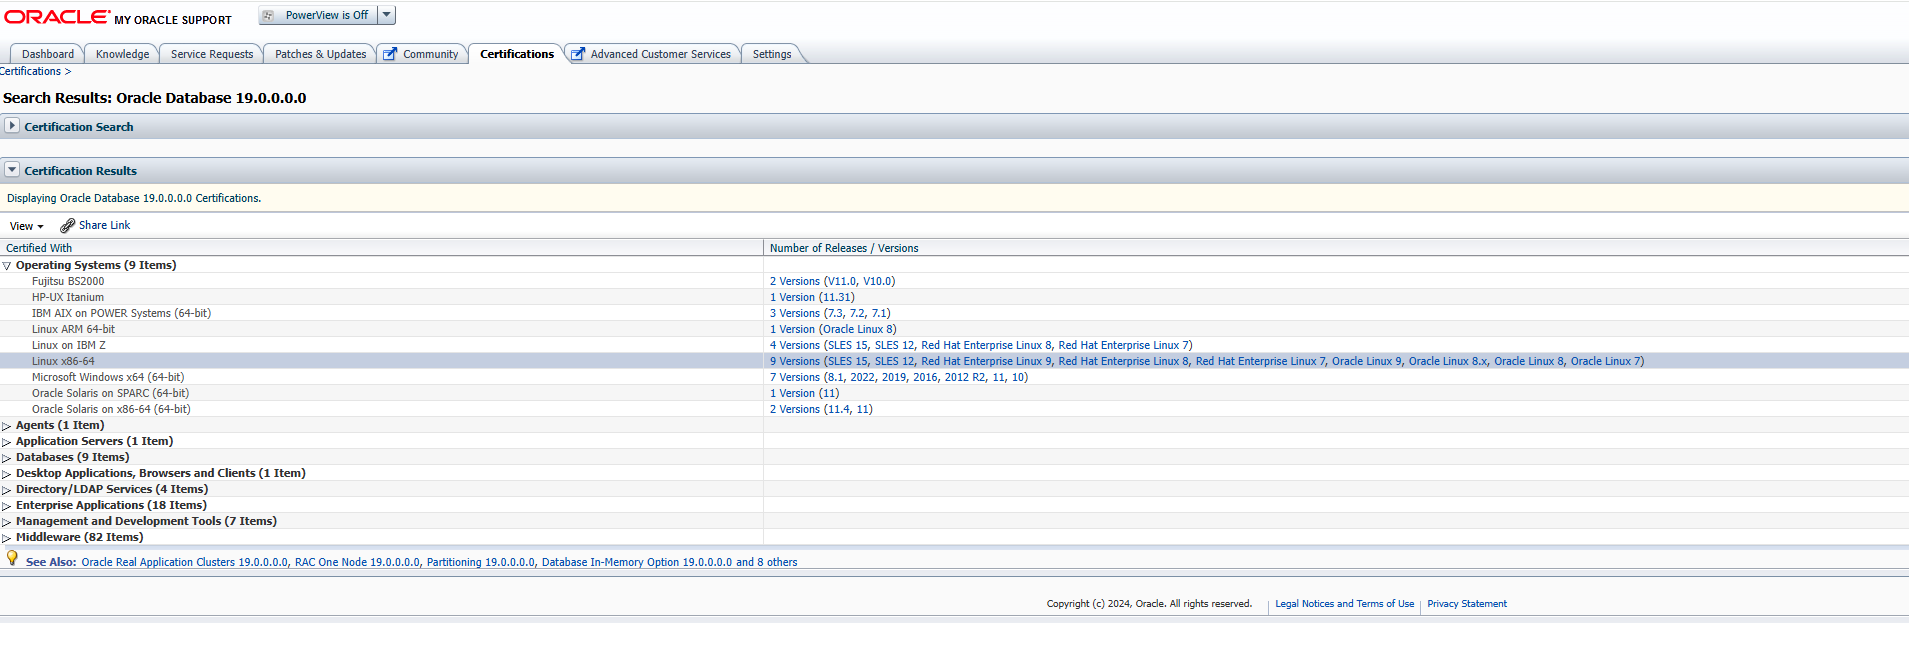Open the PowerView dropdown arrow
Viewport: 1909px width, 645px height.
[387, 15]
